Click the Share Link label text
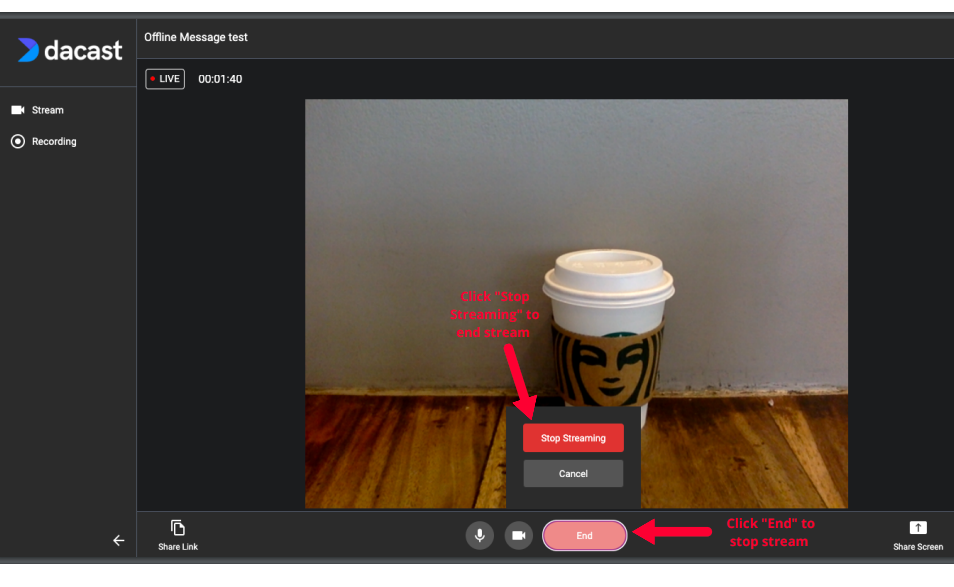954x587 pixels. coord(178,547)
